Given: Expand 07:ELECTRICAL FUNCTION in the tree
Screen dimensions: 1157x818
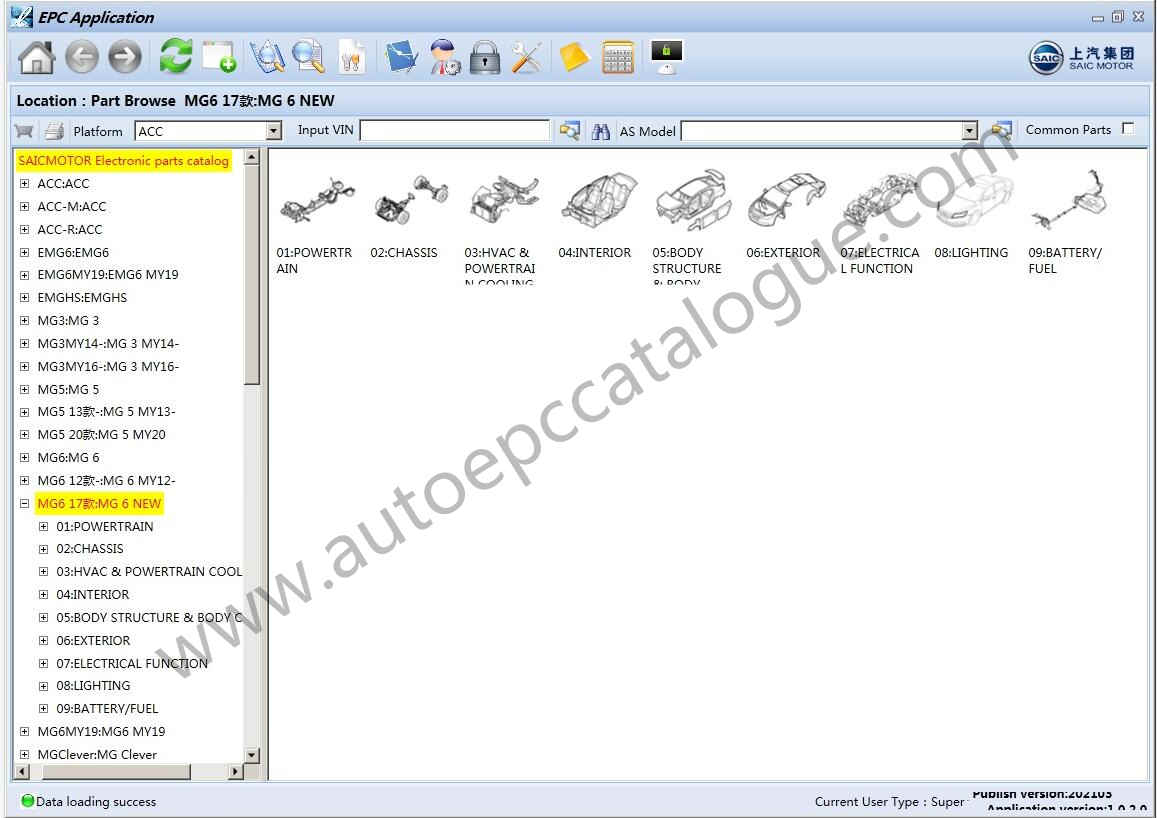Looking at the screenshot, I should pyautogui.click(x=44, y=663).
